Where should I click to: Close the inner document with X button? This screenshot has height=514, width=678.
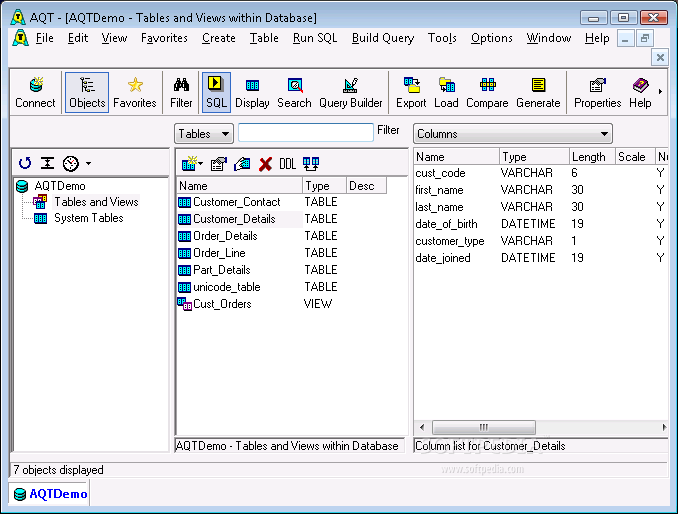pyautogui.click(x=660, y=57)
